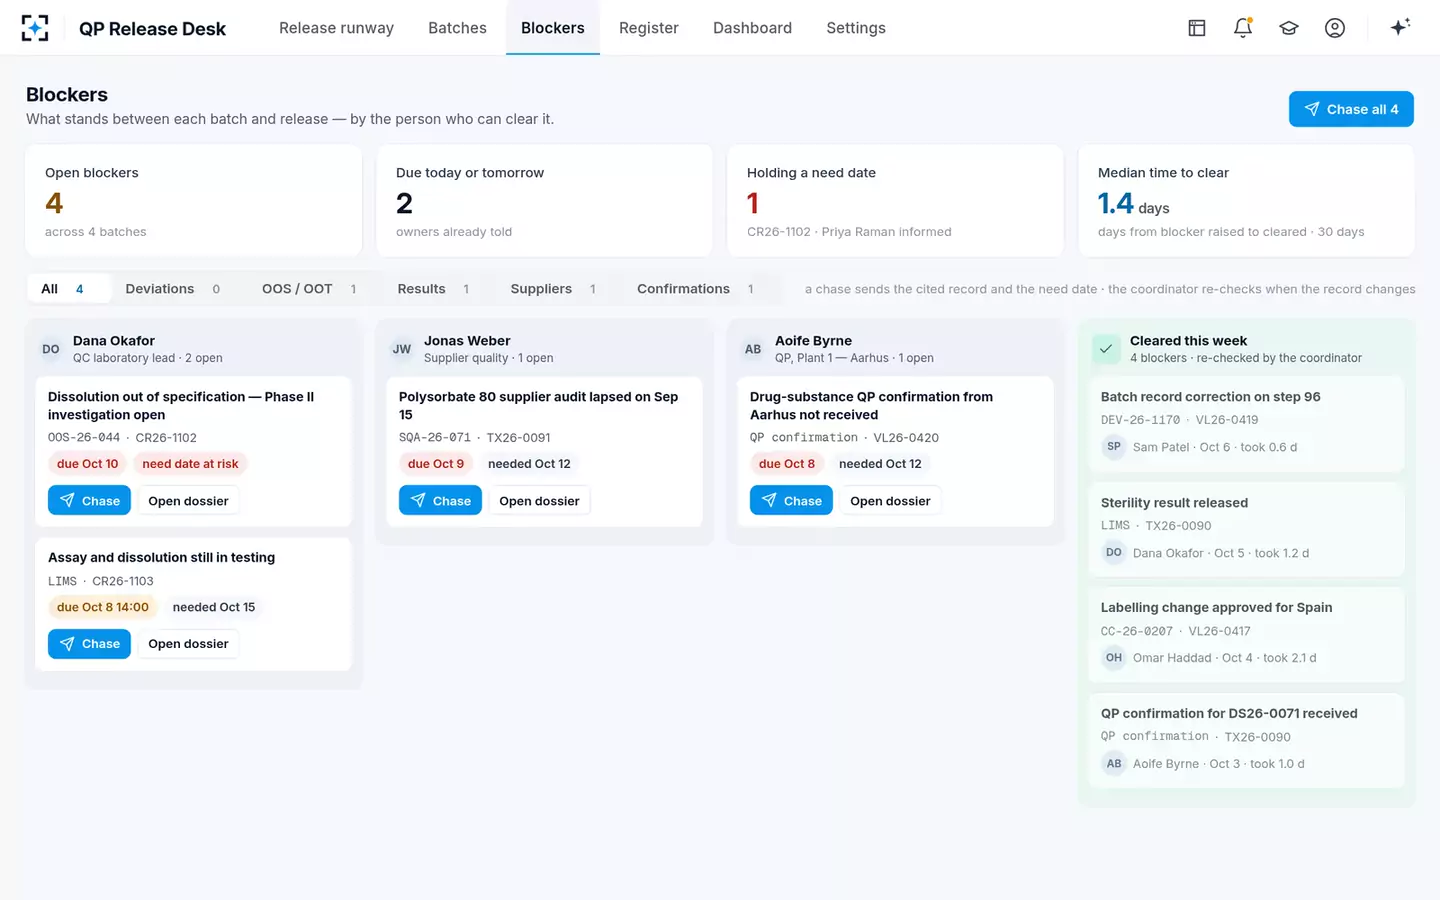Open the Settings tab

[x=856, y=28]
